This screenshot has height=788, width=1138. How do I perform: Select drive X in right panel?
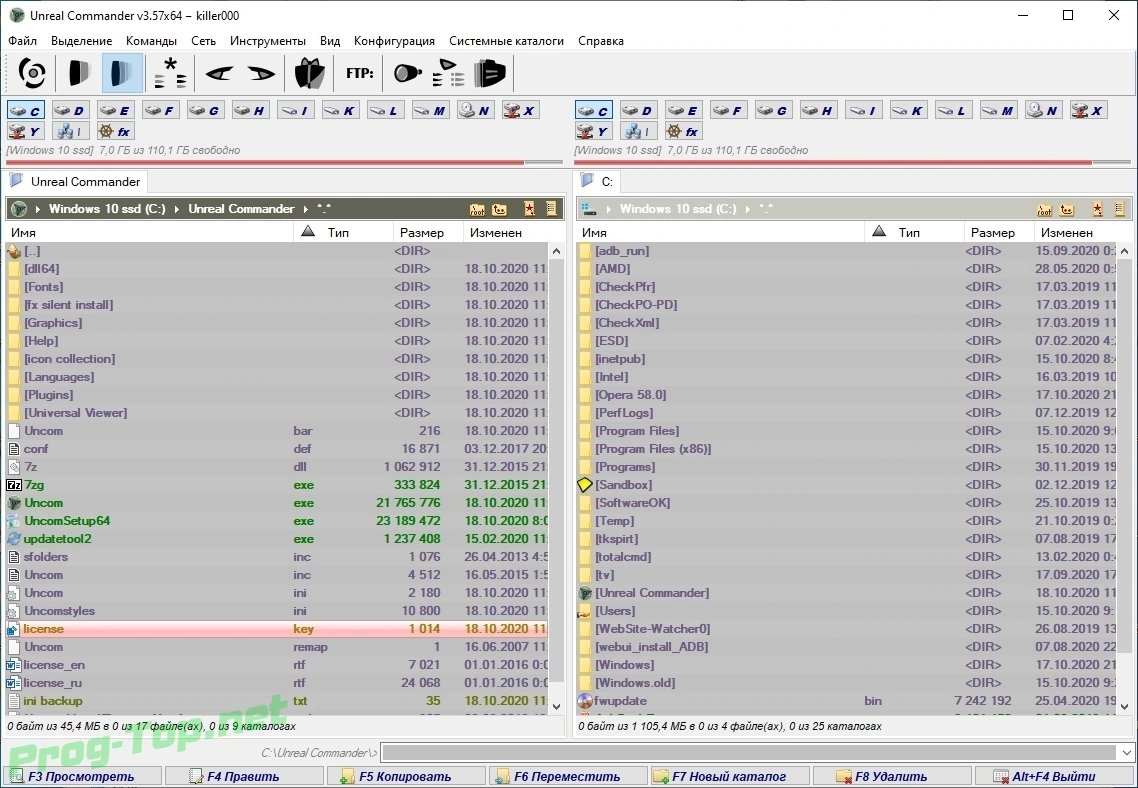pyautogui.click(x=1088, y=110)
